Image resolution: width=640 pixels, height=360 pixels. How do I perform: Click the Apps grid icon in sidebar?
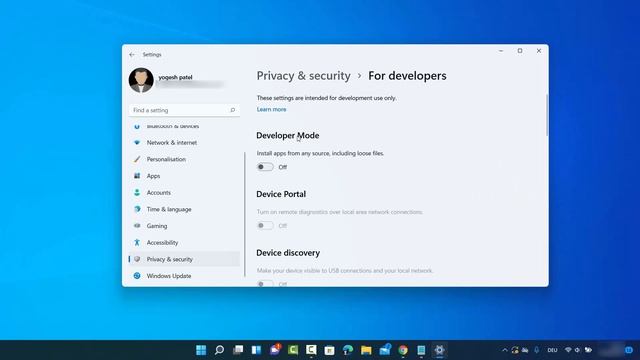coord(137,176)
